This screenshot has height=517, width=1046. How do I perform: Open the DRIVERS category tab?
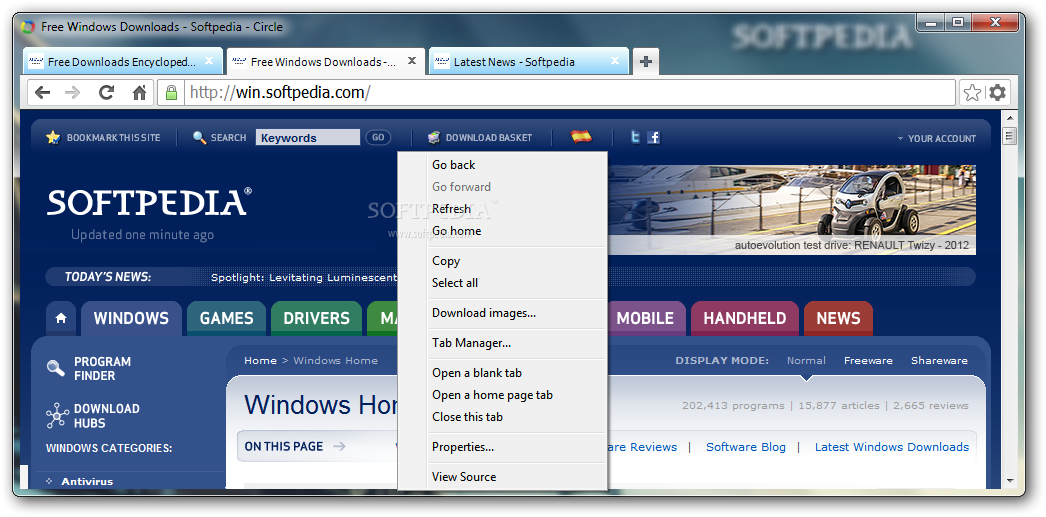(316, 318)
